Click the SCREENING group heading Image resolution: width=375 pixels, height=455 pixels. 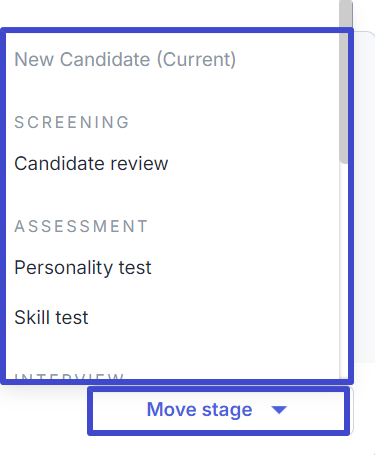[72, 122]
